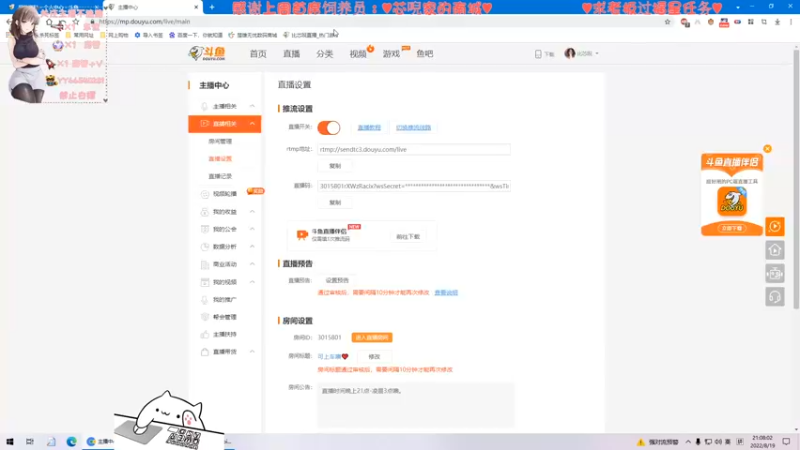The image size is (800, 450).
Task: Click the 我的推广 icon in sidebar
Action: [205, 299]
